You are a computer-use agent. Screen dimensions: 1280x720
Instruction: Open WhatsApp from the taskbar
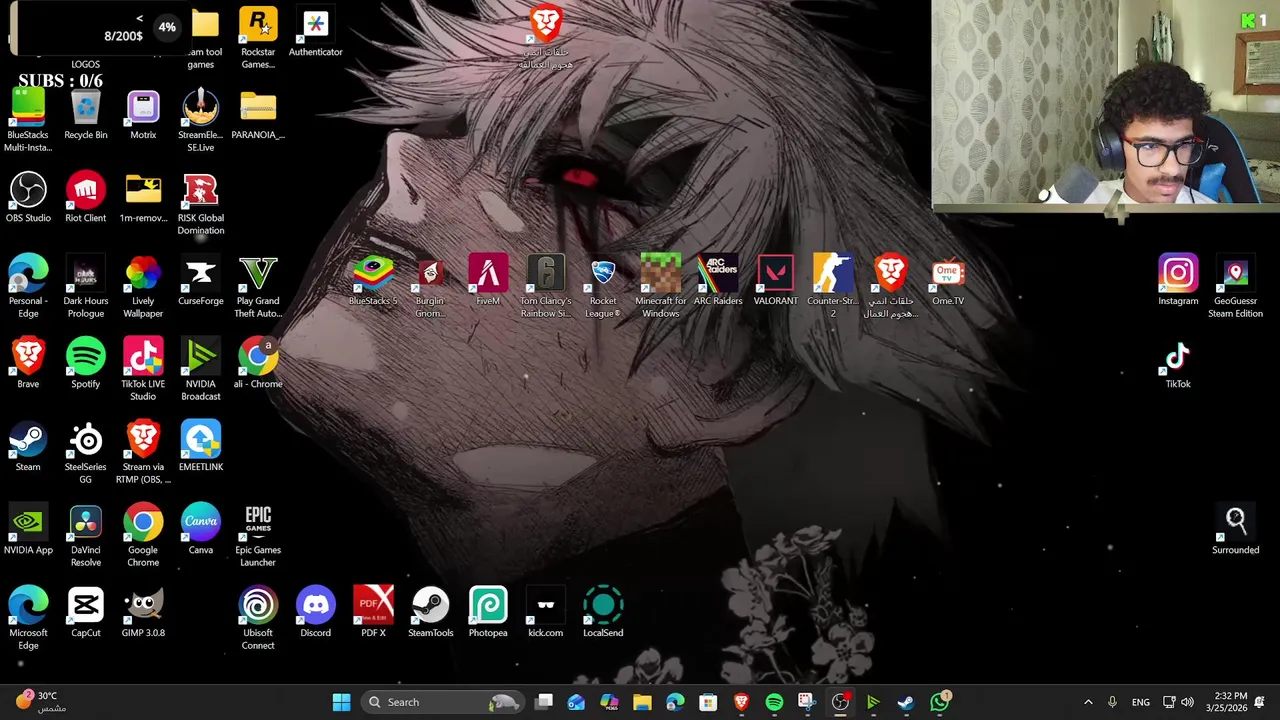940,702
